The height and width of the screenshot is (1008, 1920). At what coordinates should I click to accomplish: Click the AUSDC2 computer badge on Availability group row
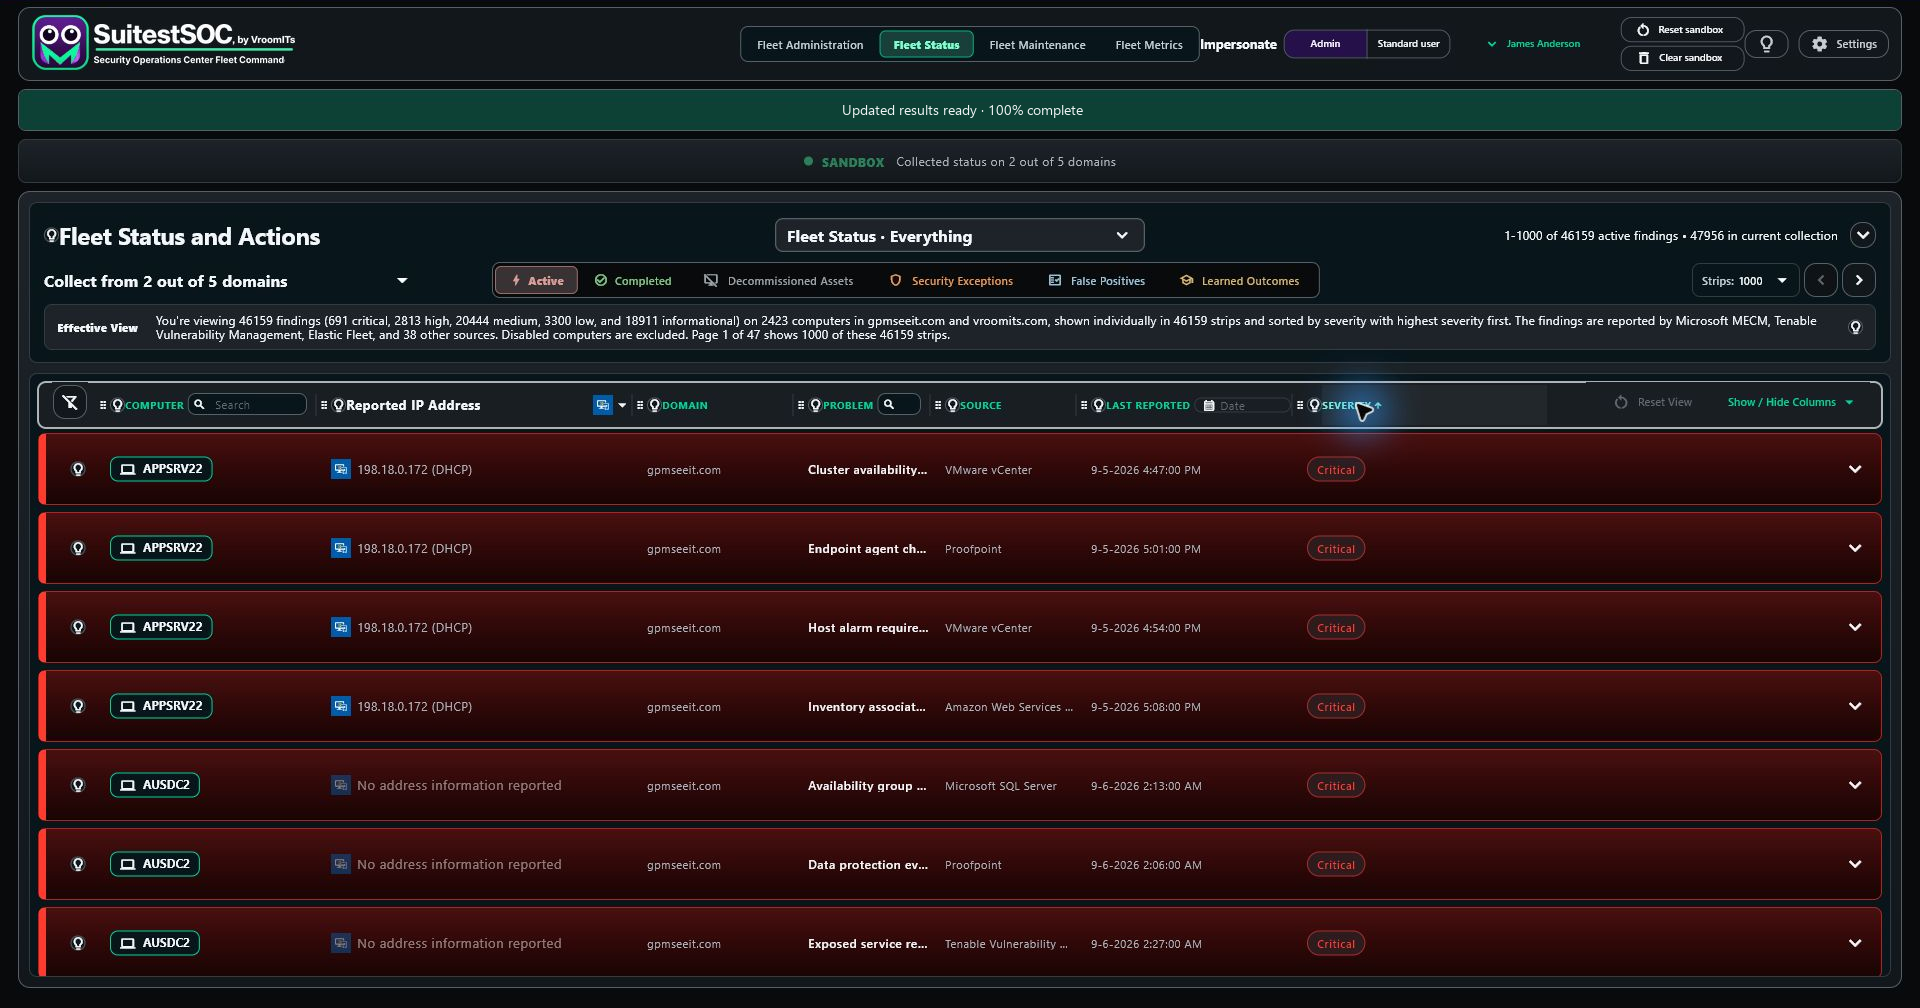[x=155, y=785]
